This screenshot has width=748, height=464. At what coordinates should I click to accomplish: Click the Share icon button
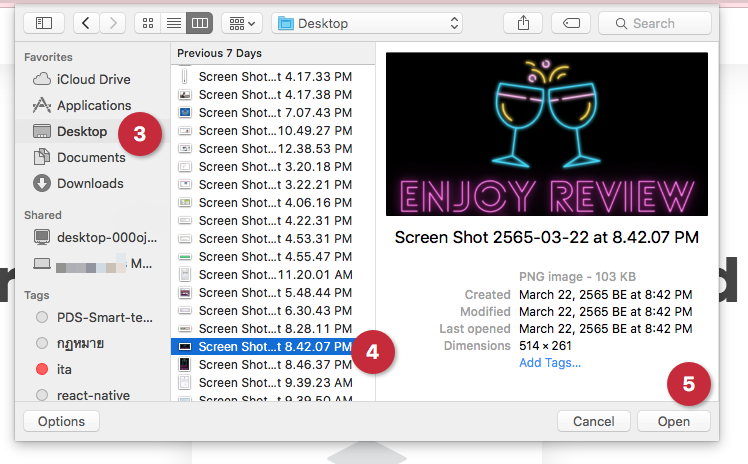click(x=523, y=22)
